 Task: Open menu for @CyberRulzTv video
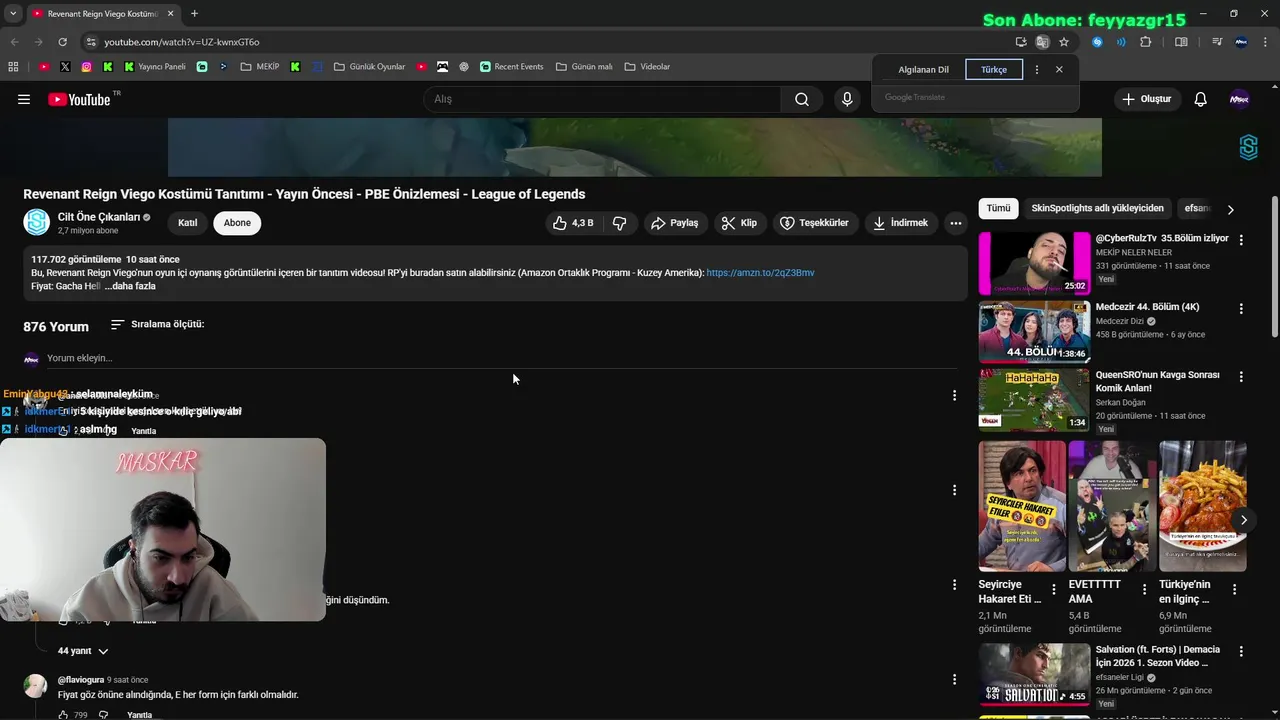tap(1241, 240)
